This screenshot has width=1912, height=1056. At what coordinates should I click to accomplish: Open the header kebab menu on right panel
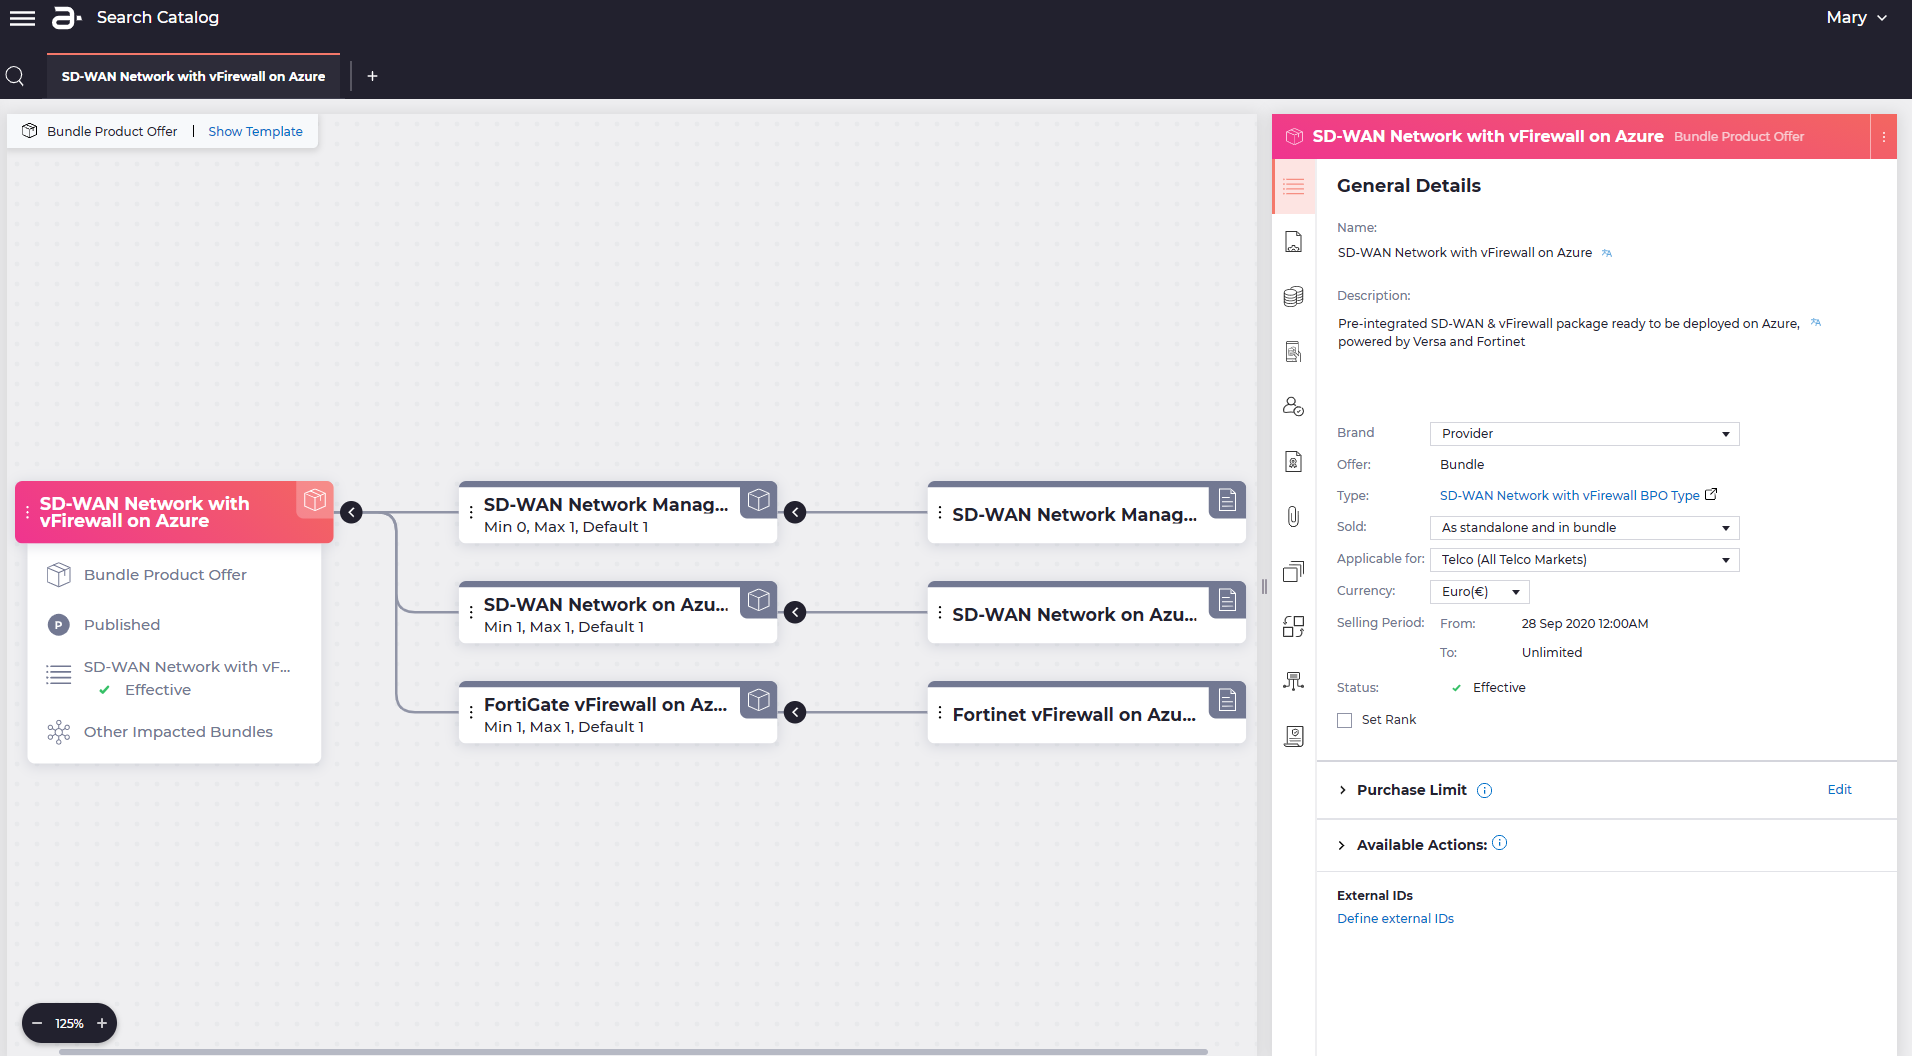click(1884, 137)
